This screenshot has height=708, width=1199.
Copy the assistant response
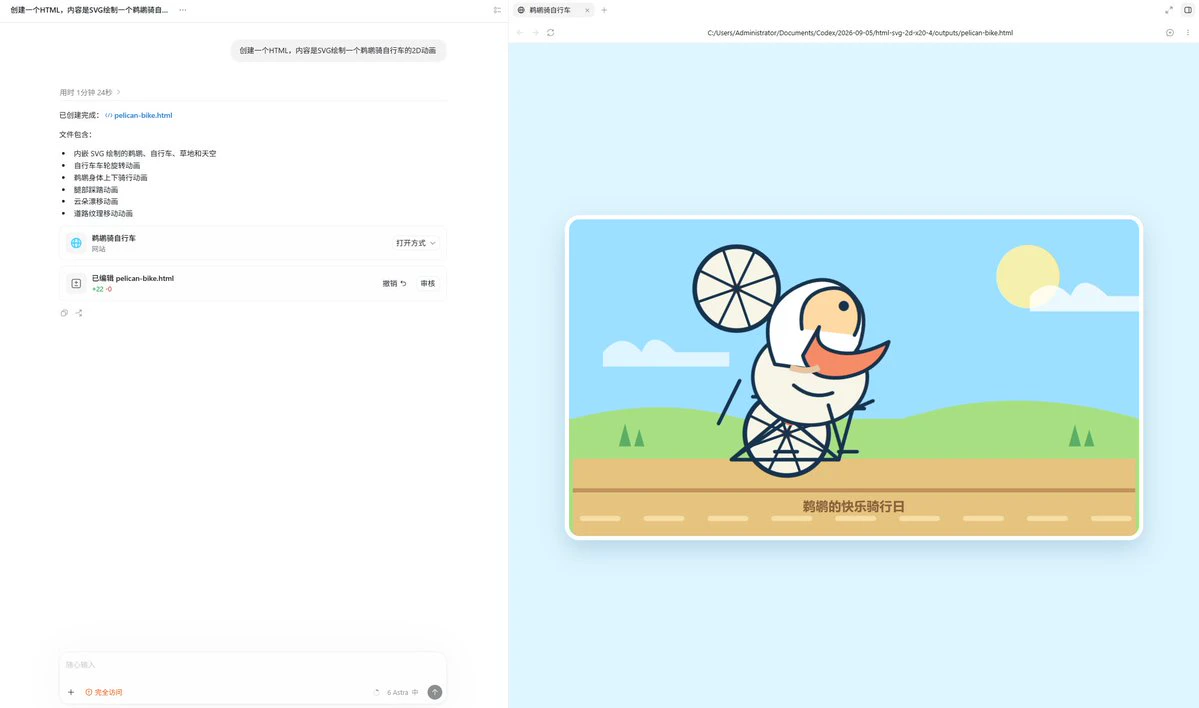64,313
